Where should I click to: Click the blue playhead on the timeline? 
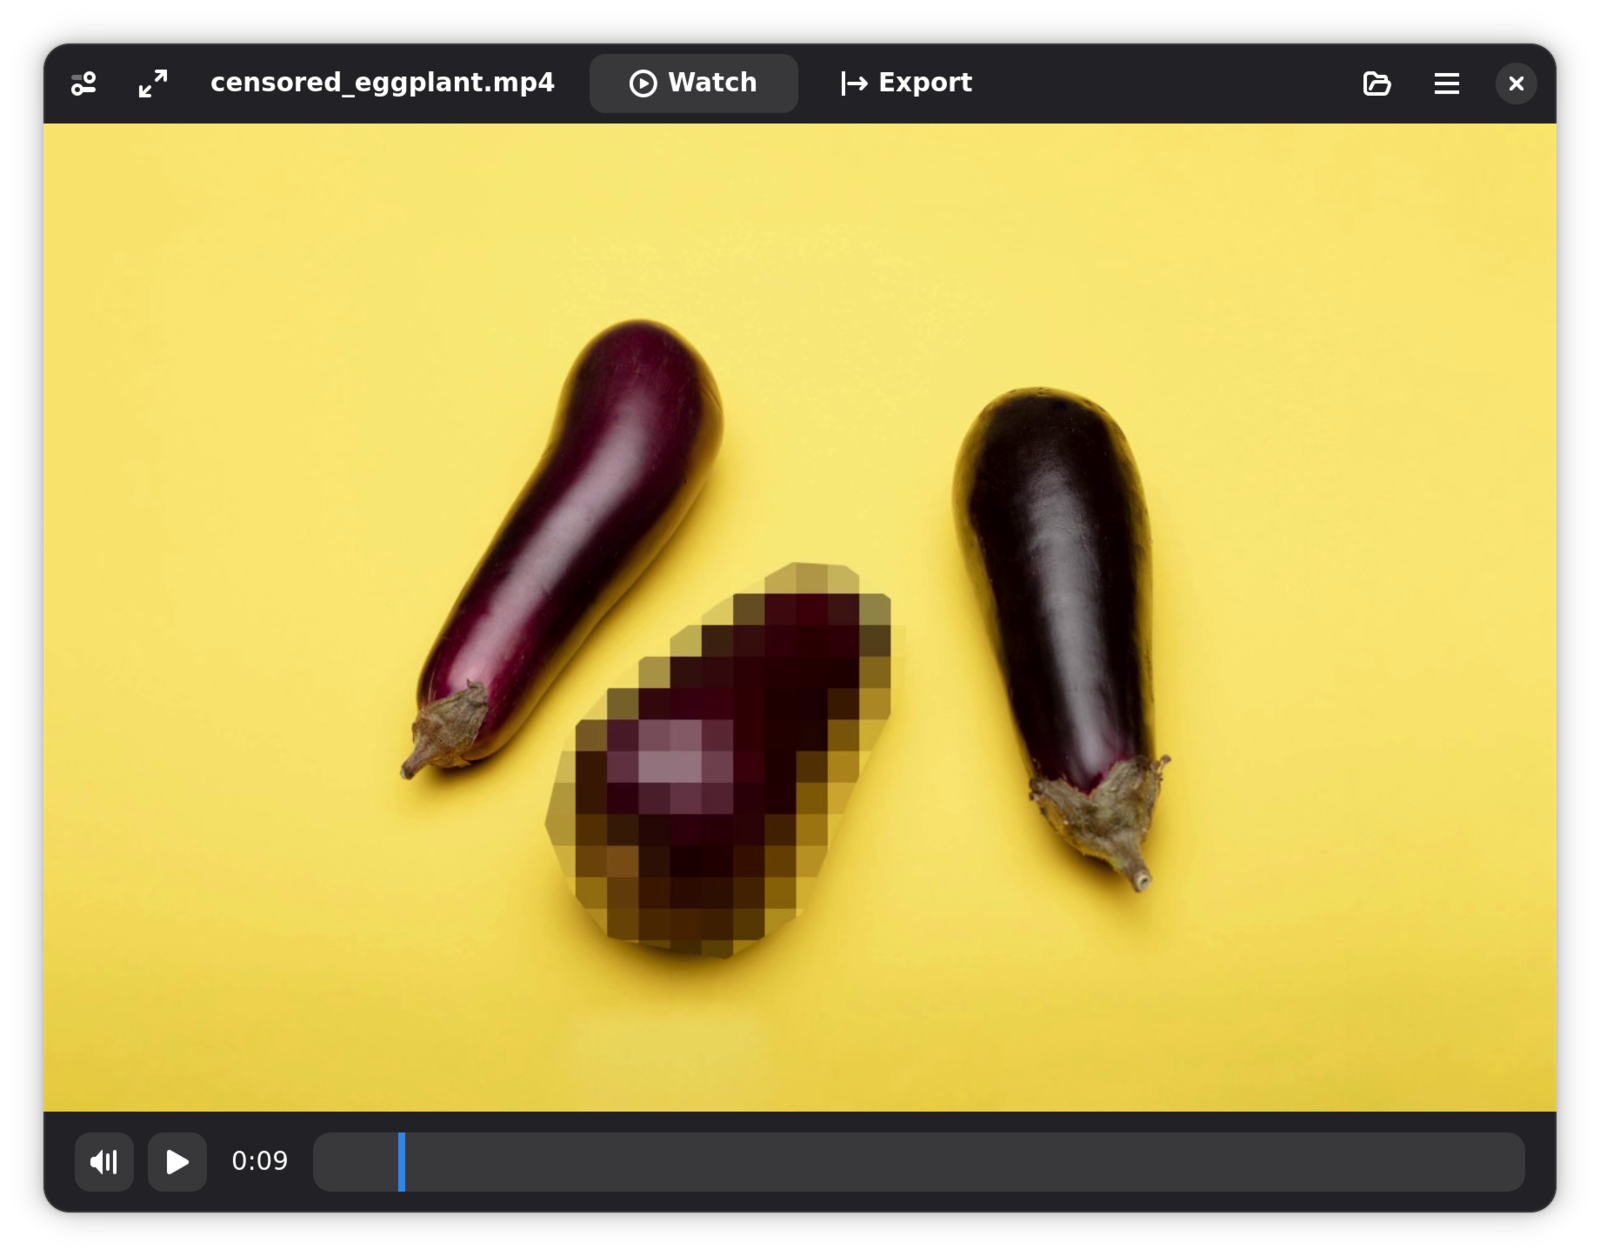(x=402, y=1161)
